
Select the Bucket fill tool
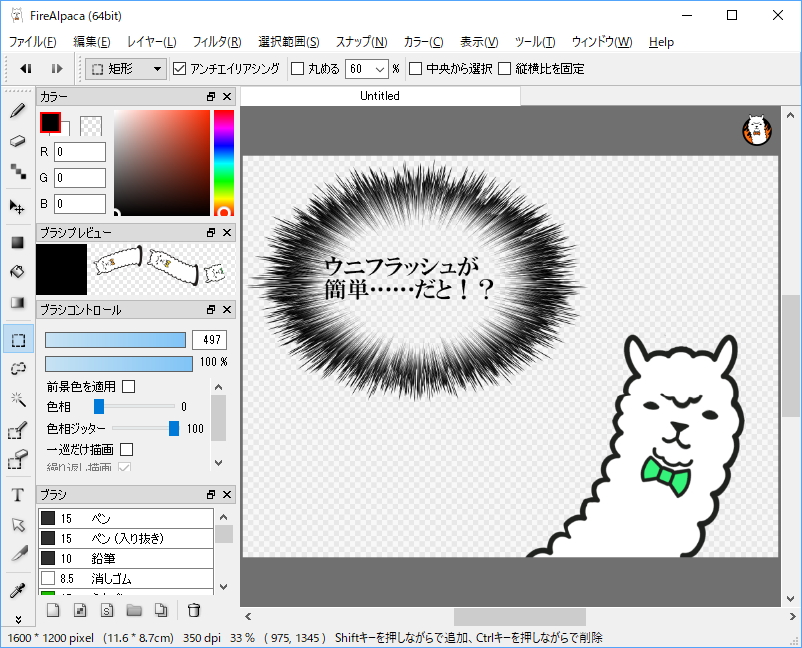pyautogui.click(x=18, y=272)
